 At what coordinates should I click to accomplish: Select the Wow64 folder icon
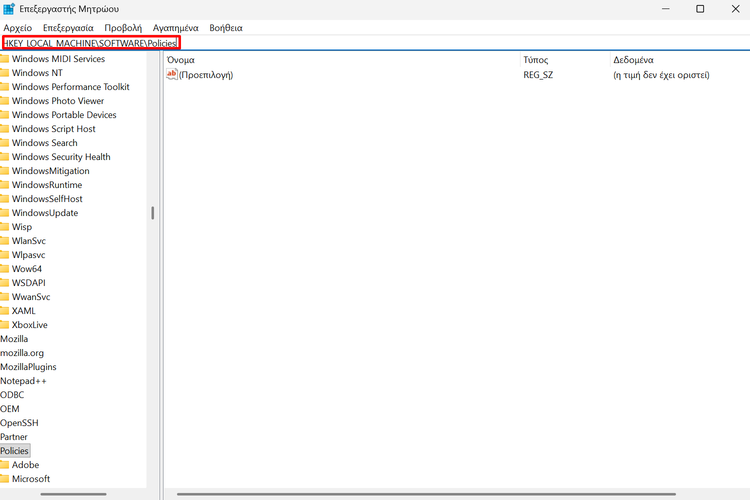click(x=4, y=269)
